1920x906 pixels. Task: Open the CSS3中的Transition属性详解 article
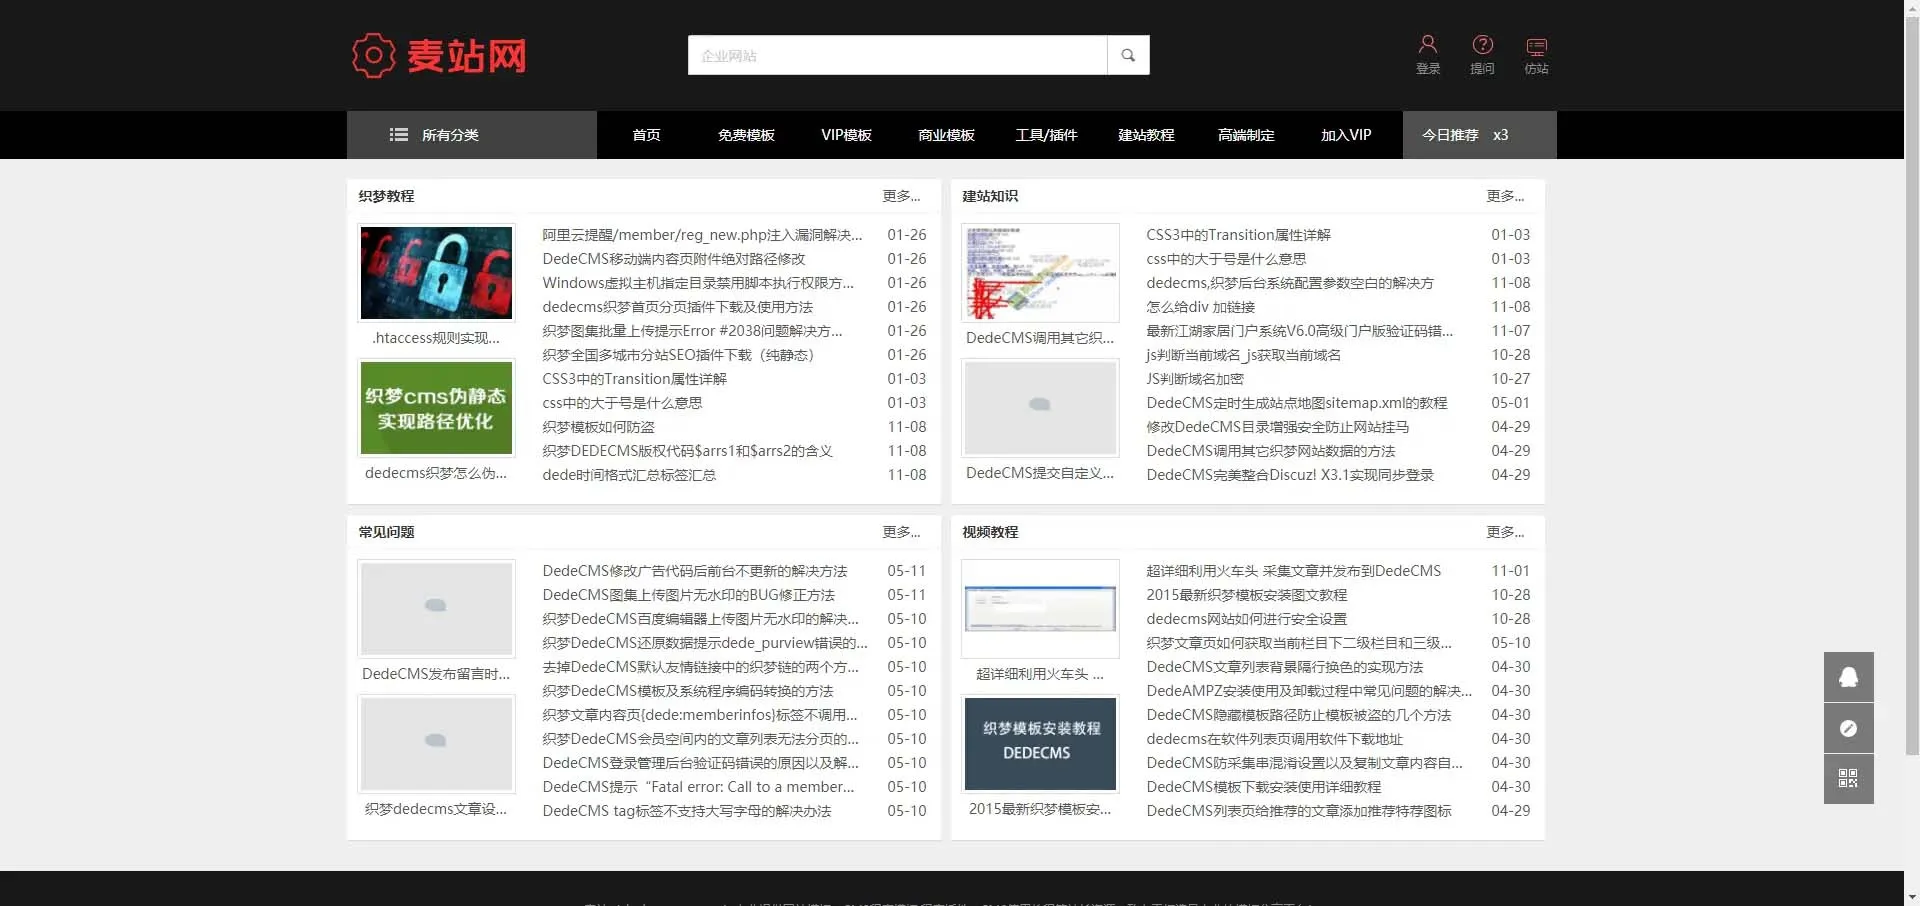634,378
